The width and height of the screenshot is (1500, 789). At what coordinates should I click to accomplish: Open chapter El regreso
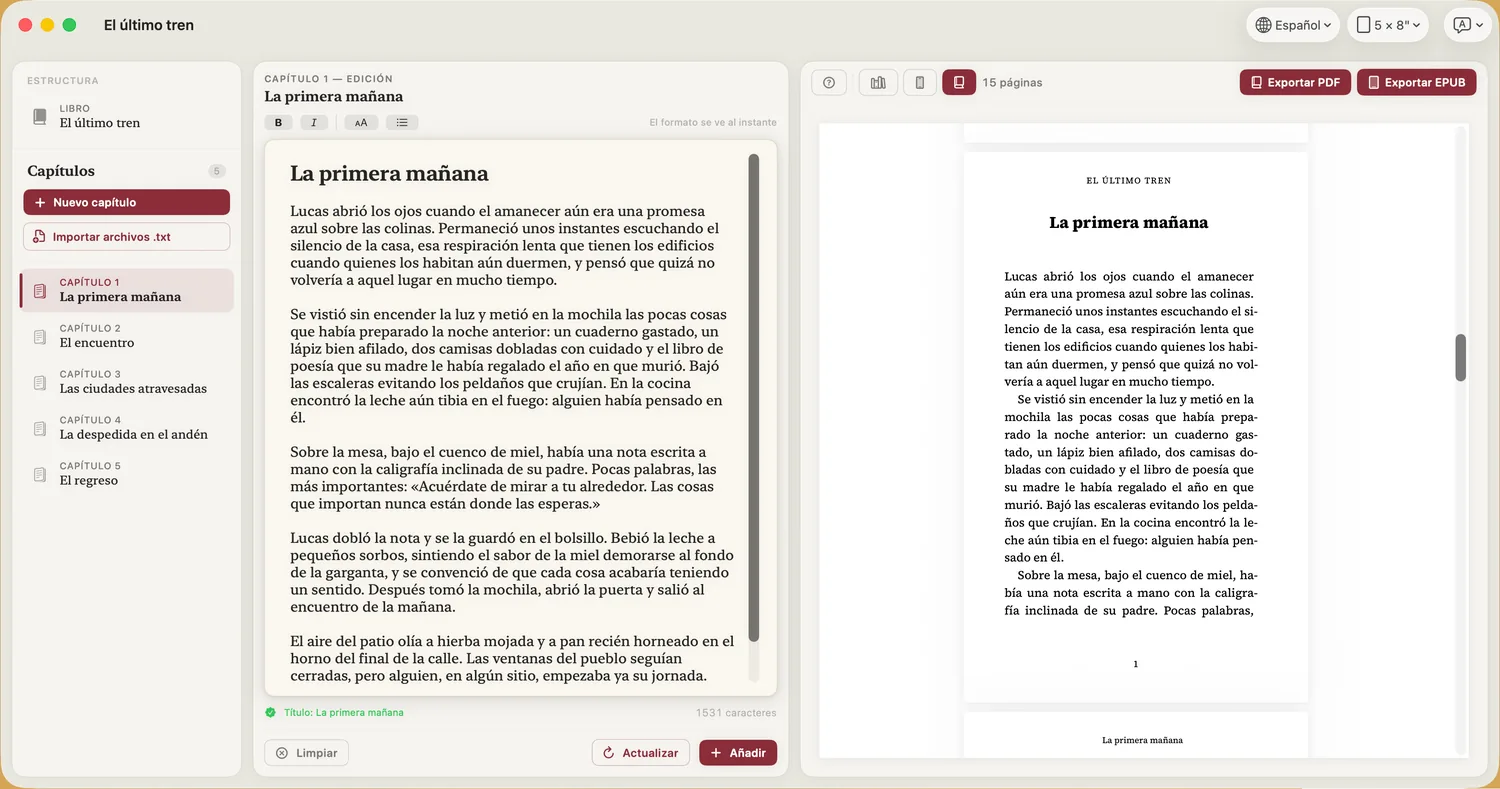(127, 474)
